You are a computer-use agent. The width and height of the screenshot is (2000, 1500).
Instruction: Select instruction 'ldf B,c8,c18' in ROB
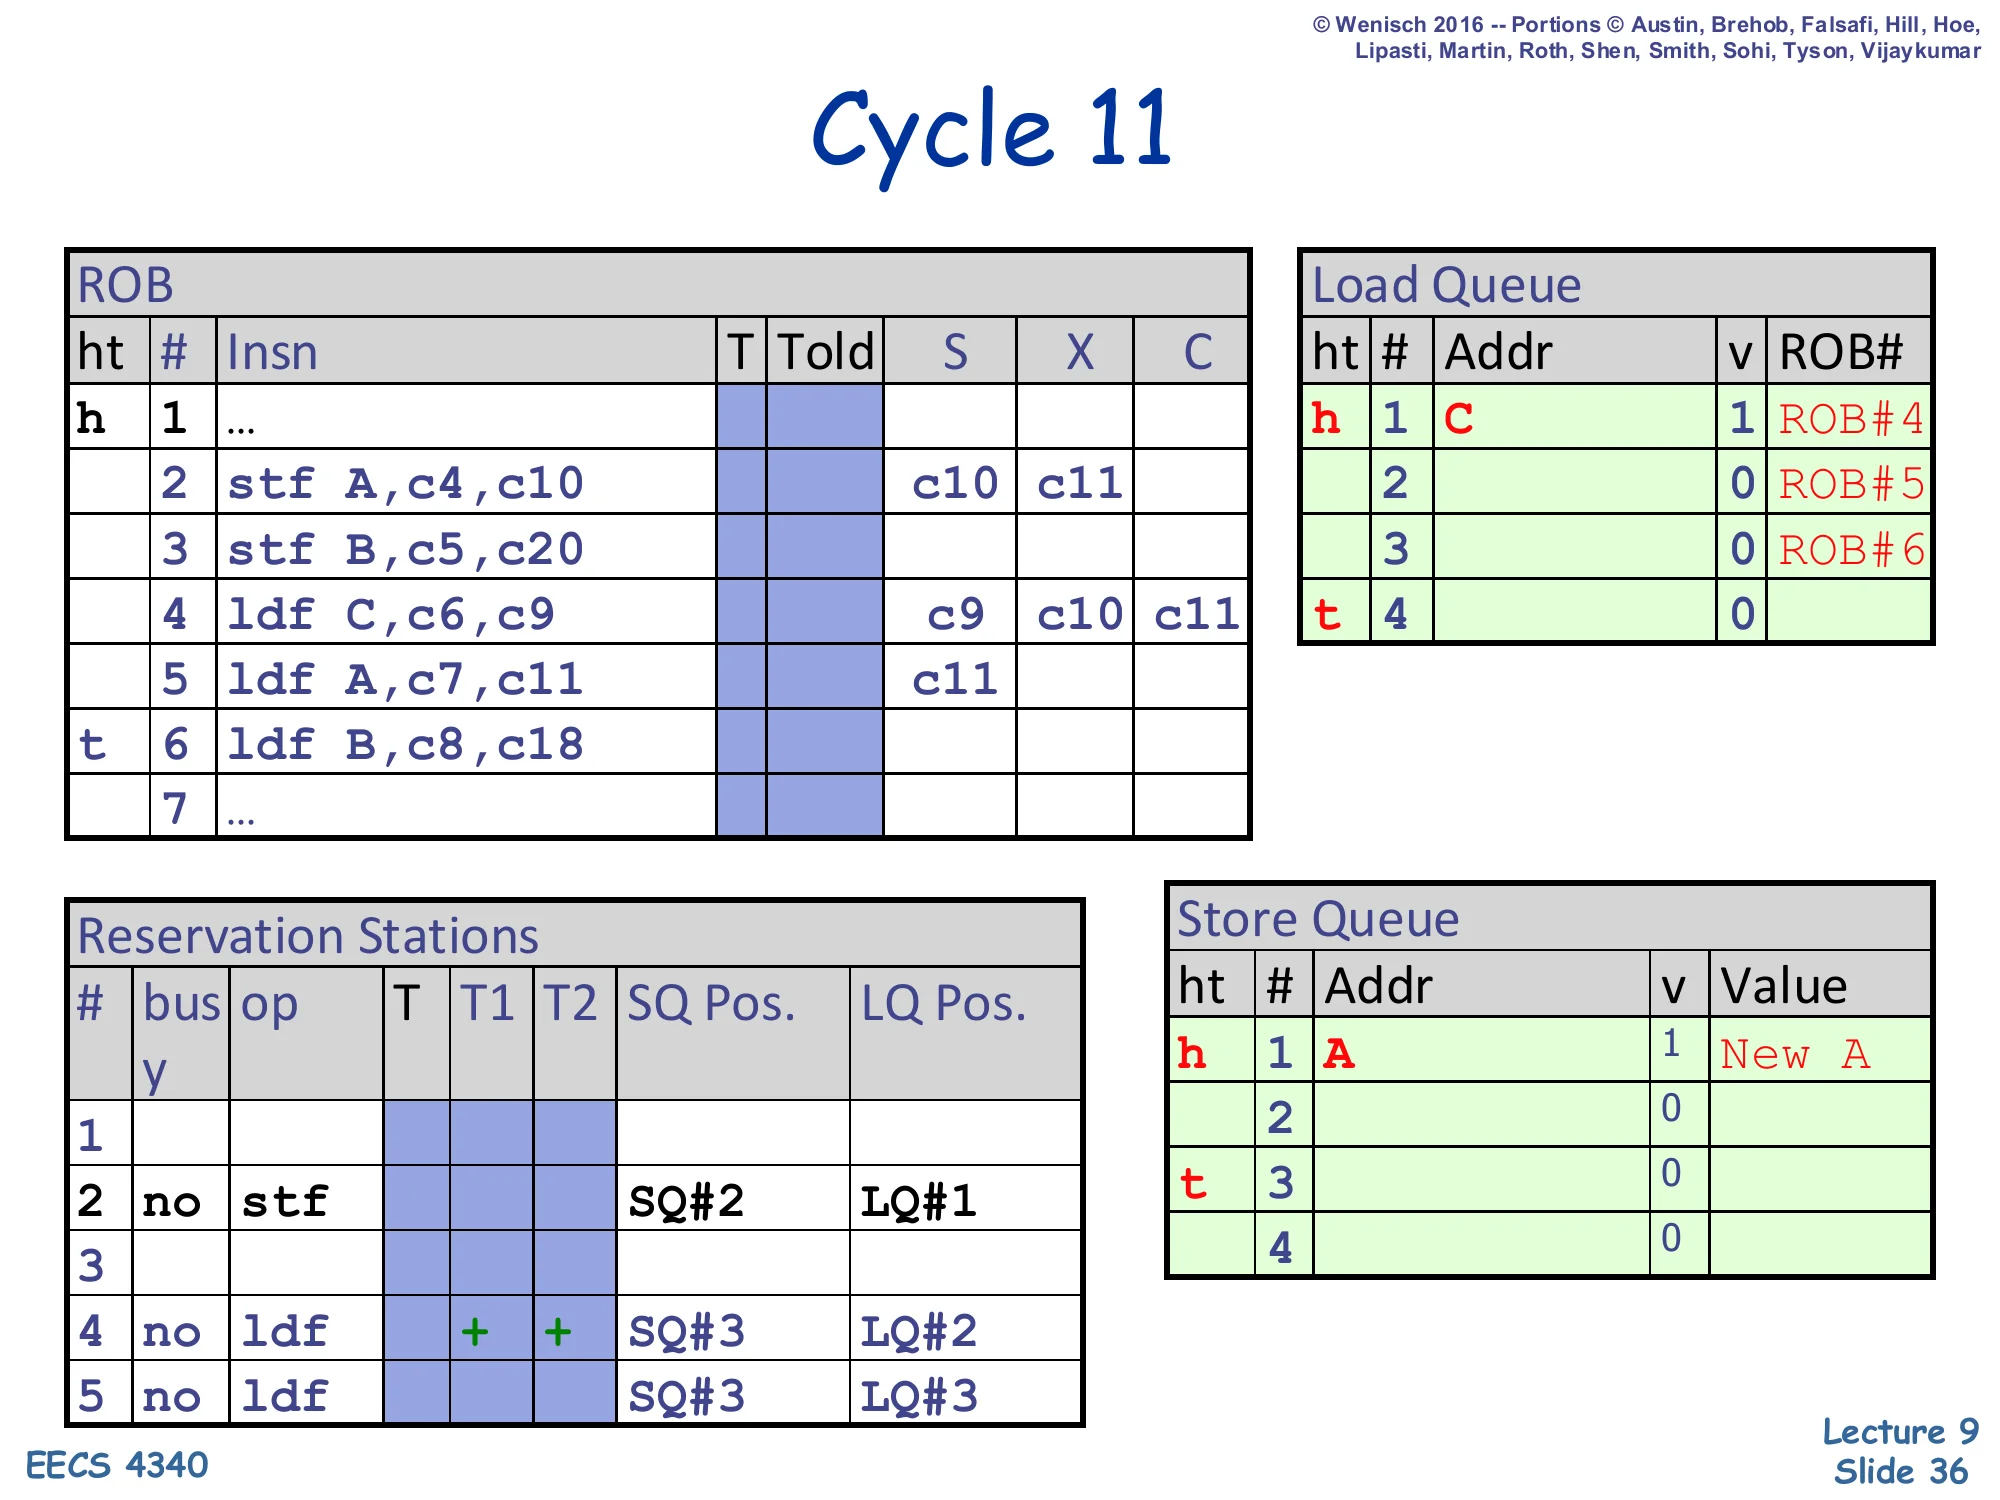click(x=405, y=745)
